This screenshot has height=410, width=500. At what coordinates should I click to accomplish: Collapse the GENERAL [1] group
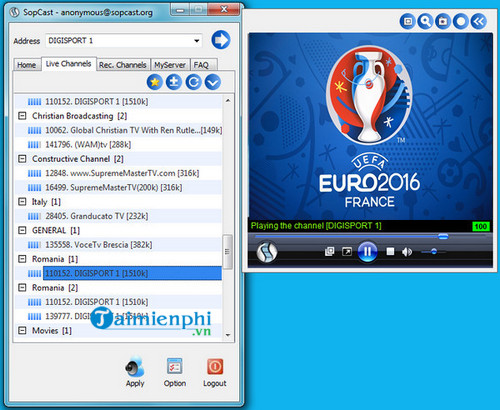click(22, 230)
